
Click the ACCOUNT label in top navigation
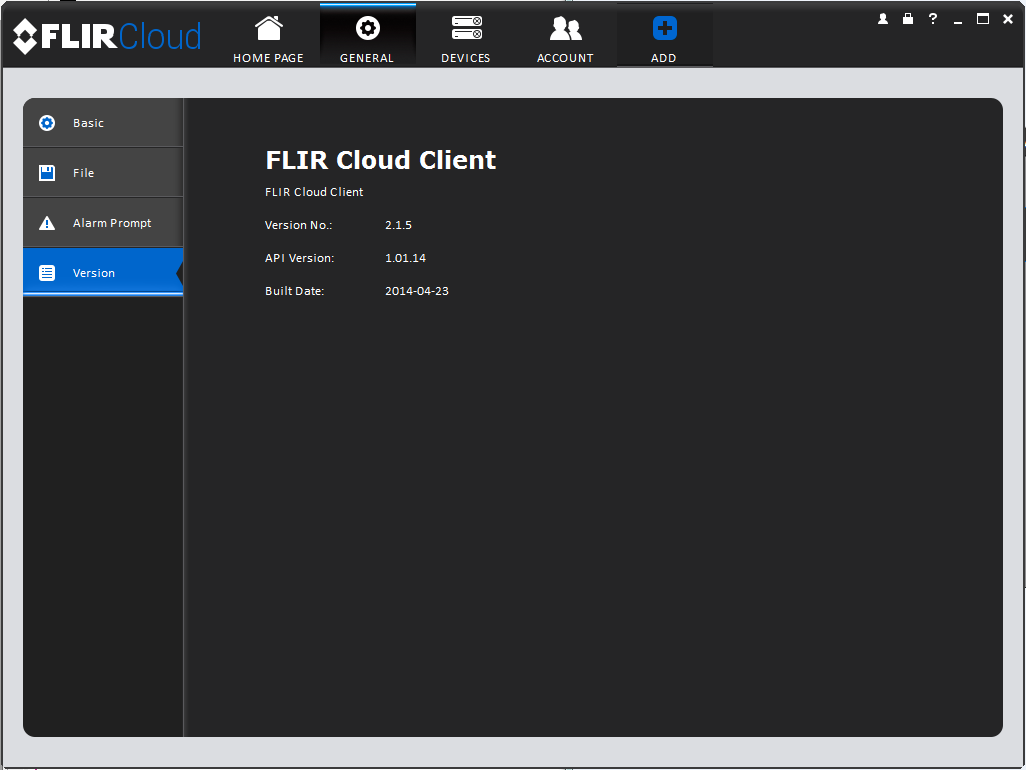click(x=565, y=58)
